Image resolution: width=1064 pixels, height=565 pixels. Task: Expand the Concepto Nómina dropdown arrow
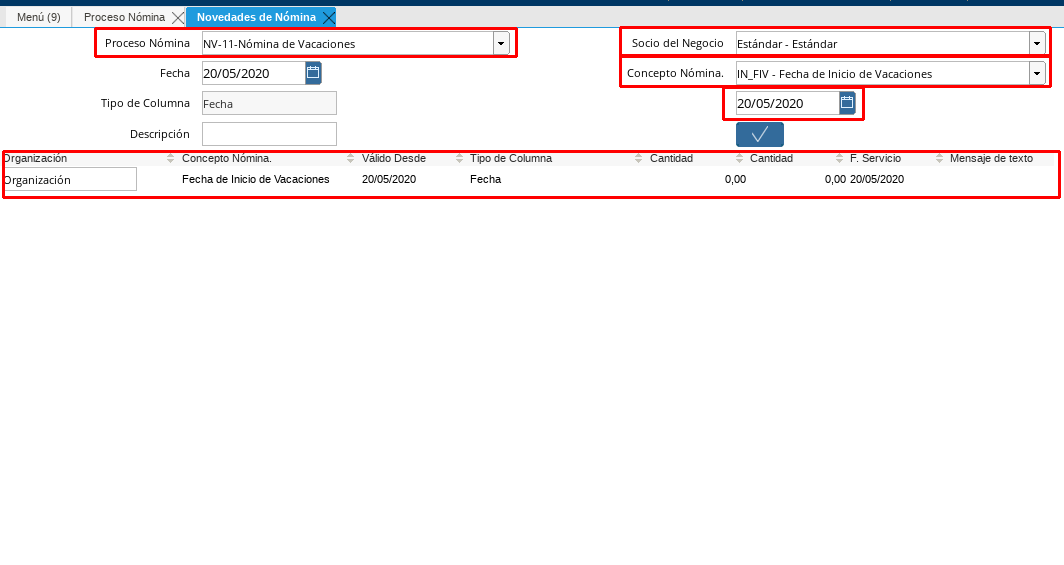point(1037,73)
